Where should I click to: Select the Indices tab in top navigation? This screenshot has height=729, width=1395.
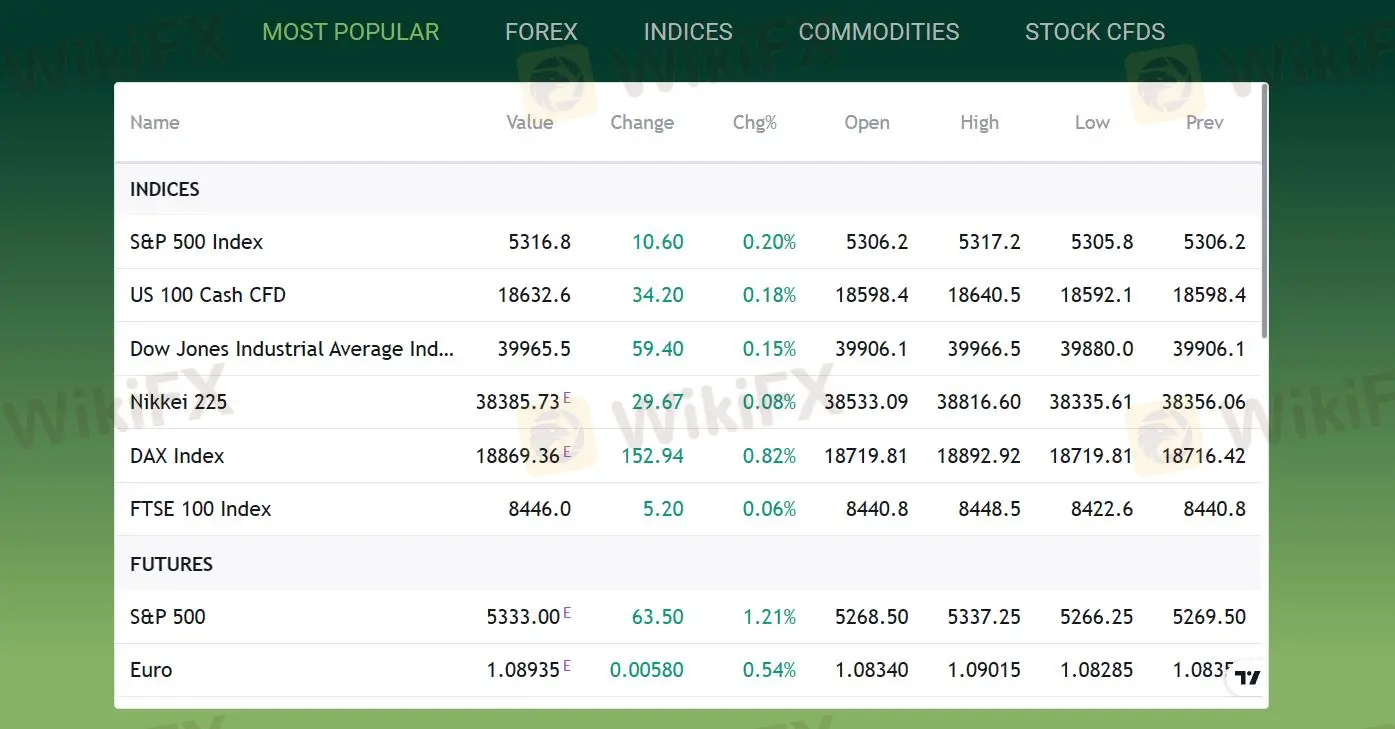(x=687, y=32)
